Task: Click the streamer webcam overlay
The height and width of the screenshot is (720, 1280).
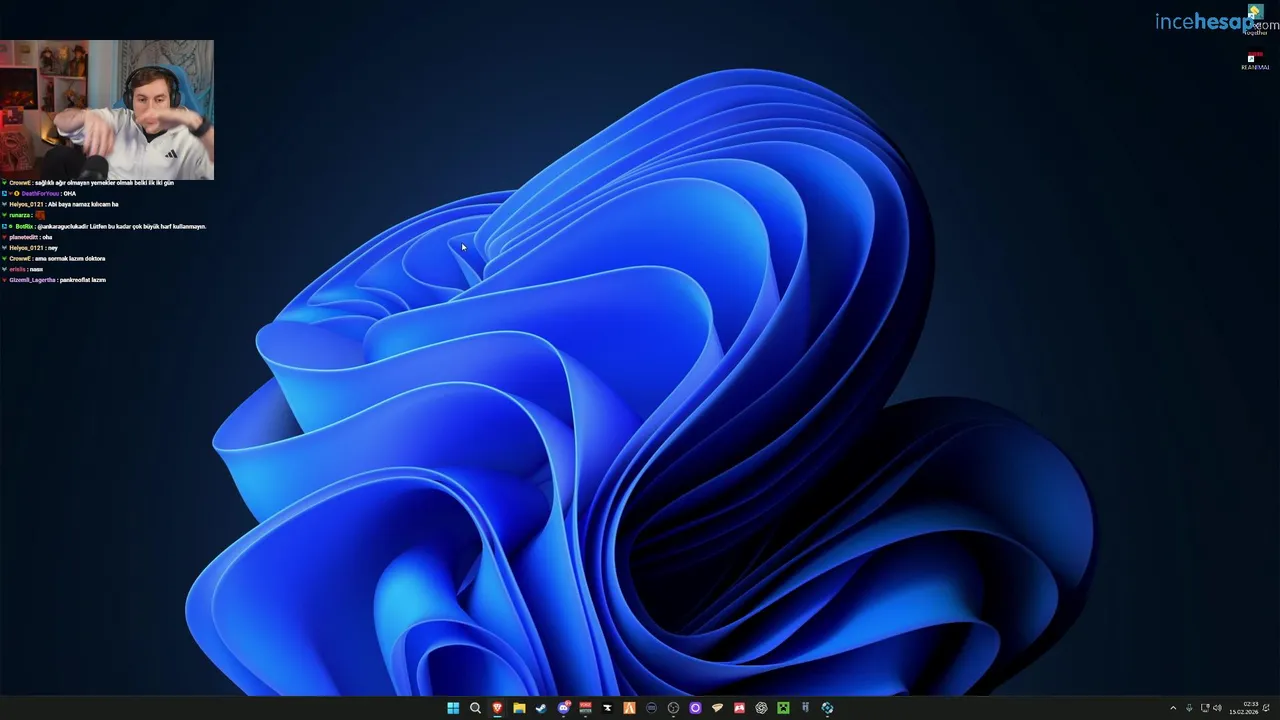Action: pyautogui.click(x=107, y=110)
